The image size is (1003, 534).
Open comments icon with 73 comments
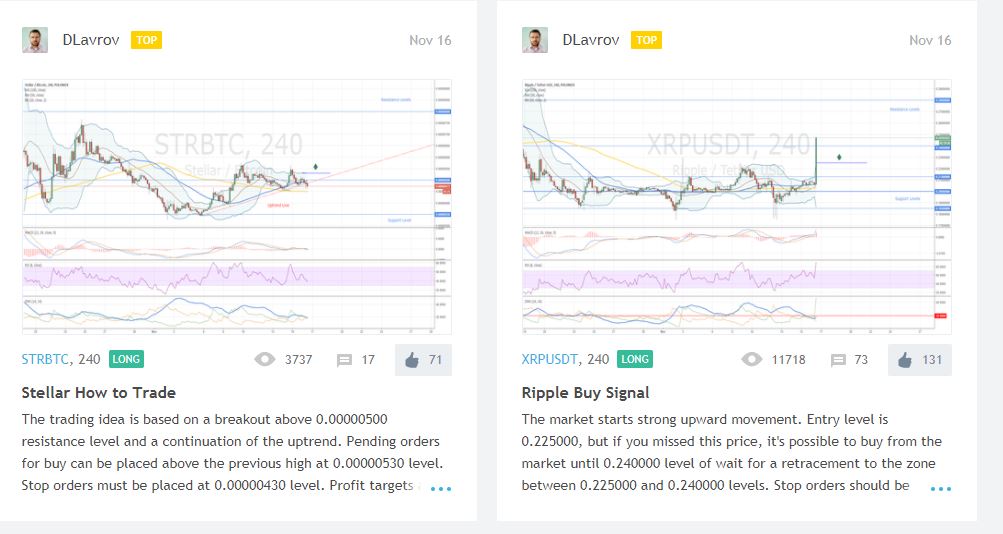(838, 360)
